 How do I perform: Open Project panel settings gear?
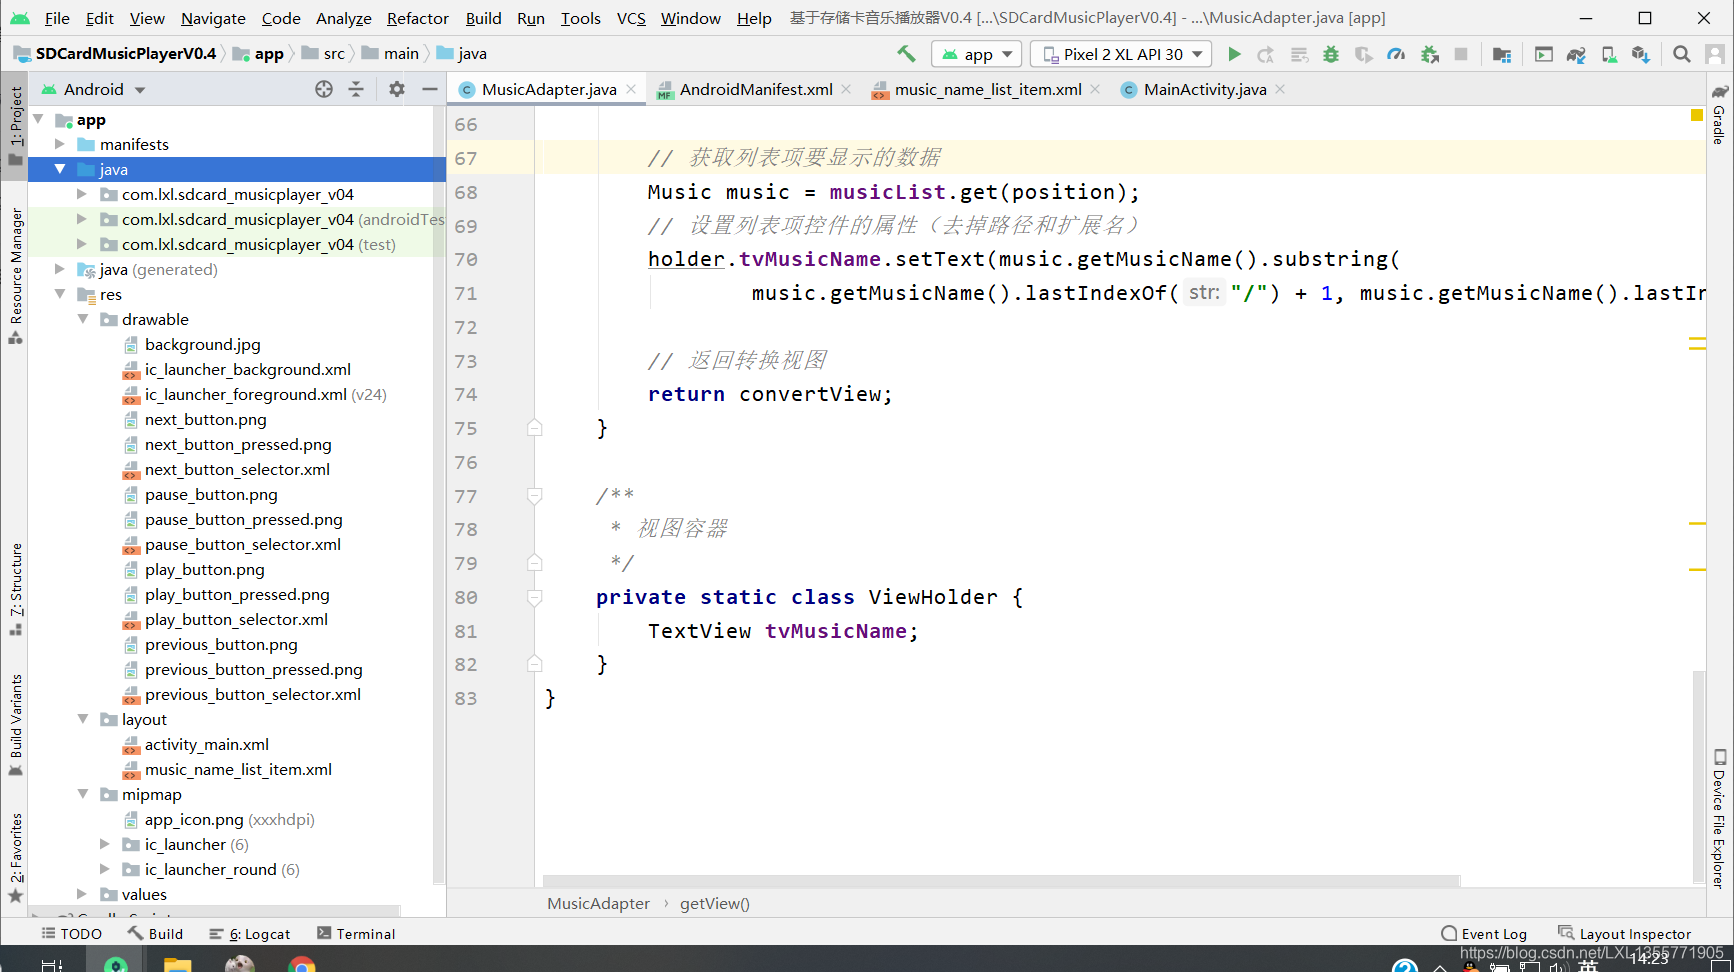[397, 89]
